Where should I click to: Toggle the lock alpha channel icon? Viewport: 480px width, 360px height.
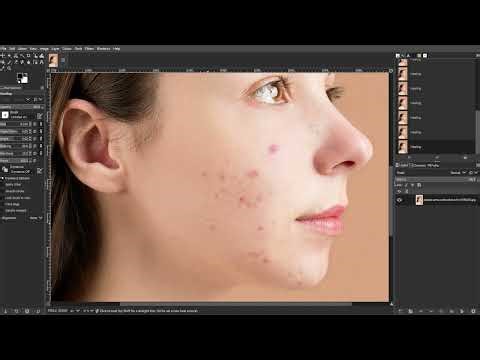tap(419, 185)
